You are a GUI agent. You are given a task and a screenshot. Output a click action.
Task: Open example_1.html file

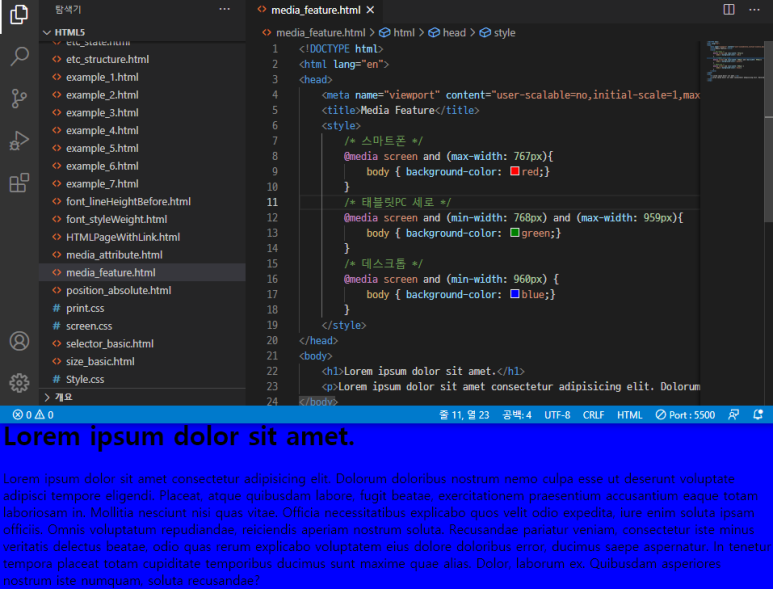tap(142, 77)
